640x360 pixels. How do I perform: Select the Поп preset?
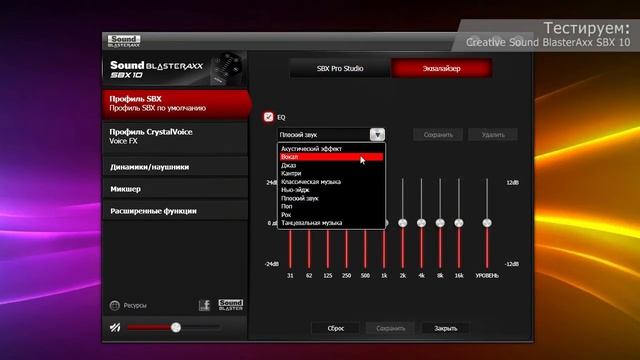pyautogui.click(x=331, y=207)
